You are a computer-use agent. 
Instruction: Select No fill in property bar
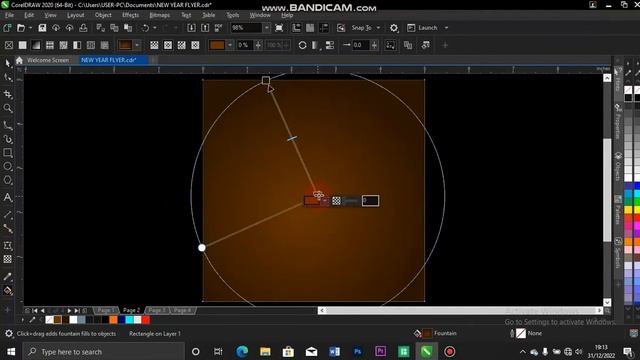[x=9, y=45]
